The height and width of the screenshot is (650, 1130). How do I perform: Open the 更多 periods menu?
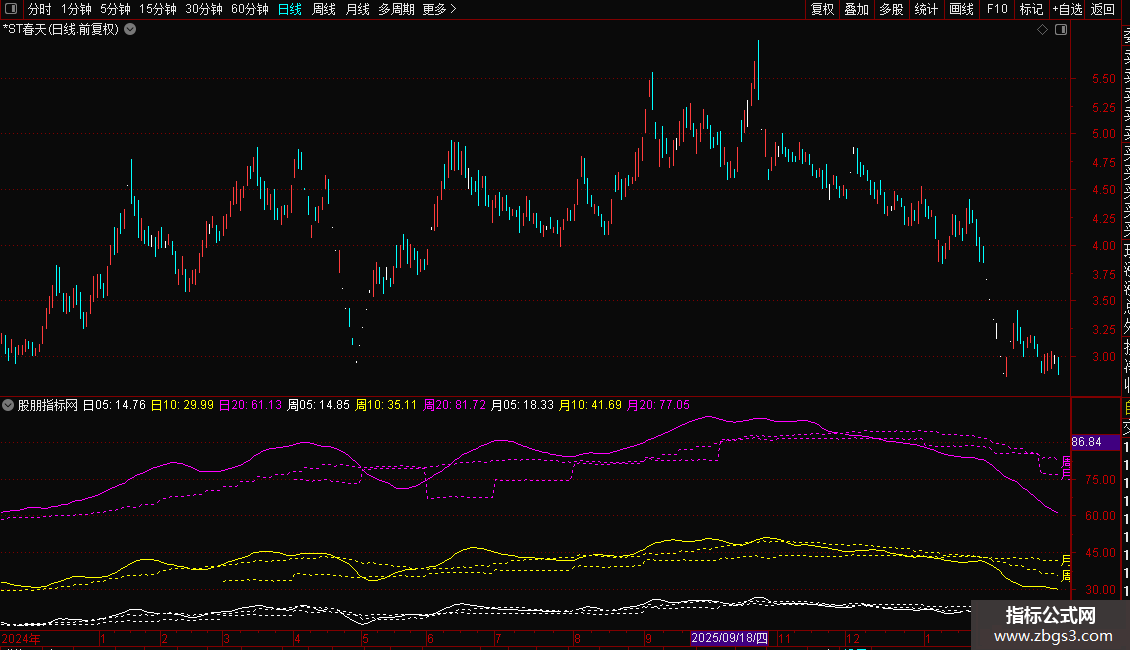click(439, 10)
